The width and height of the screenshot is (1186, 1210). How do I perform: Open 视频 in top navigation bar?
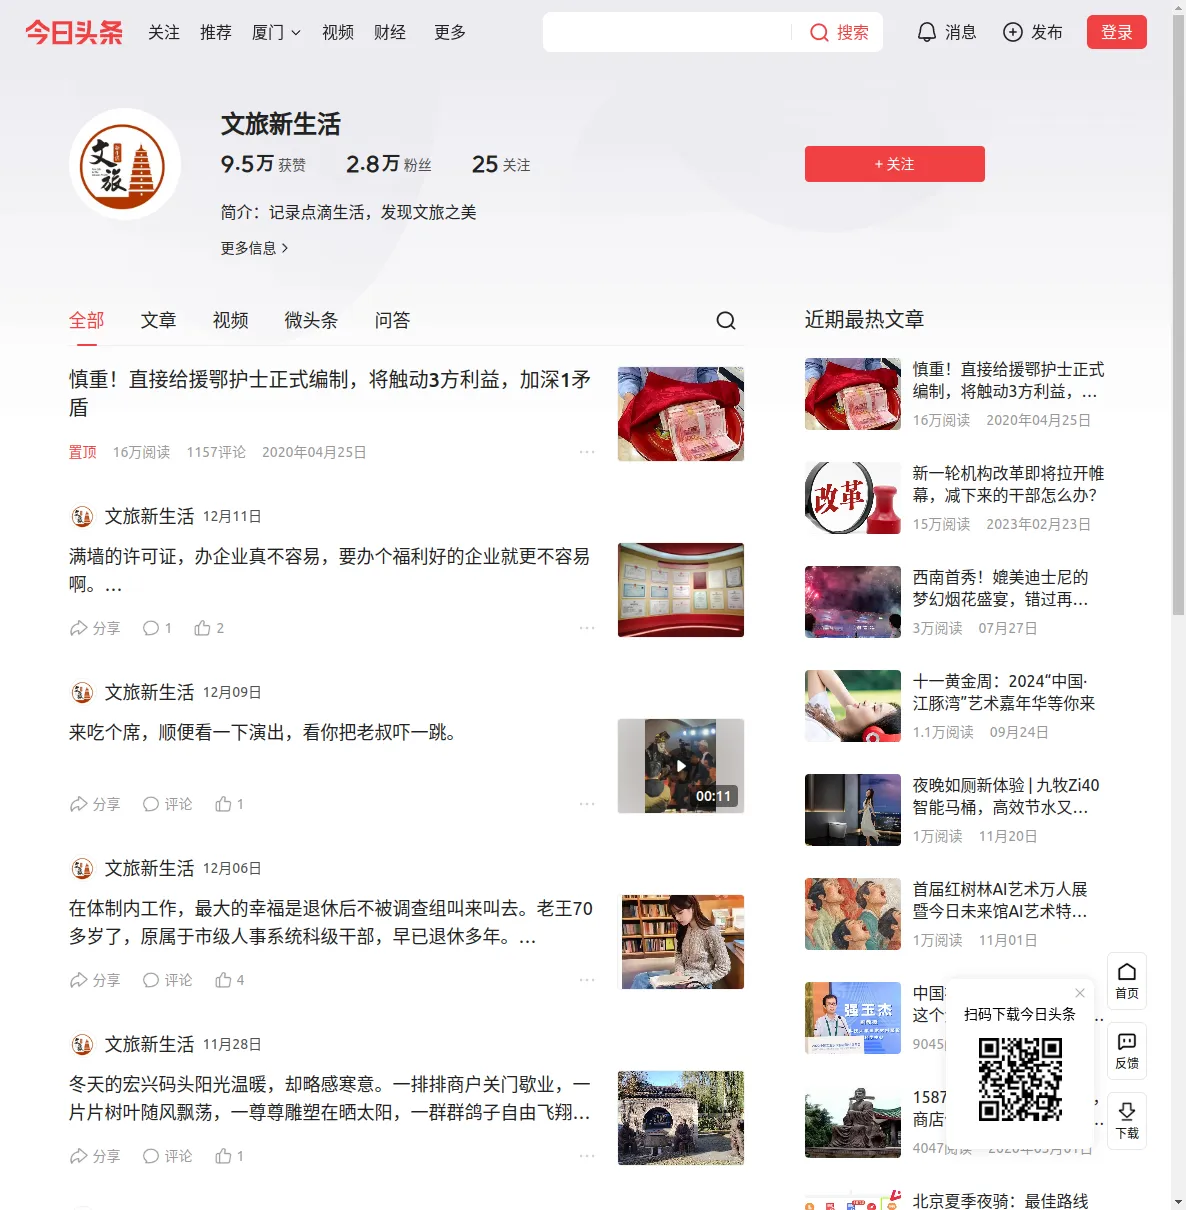tap(338, 33)
